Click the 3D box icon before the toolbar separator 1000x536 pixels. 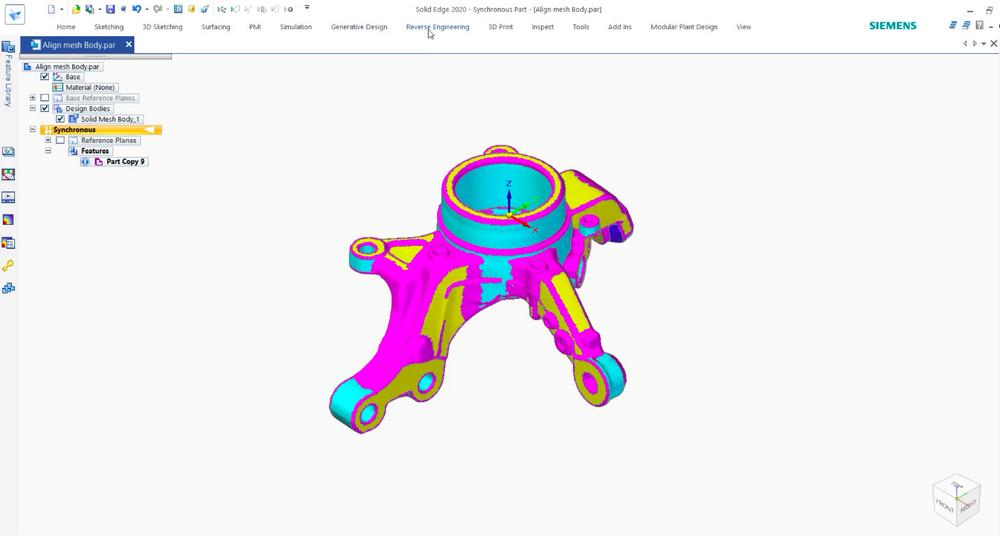coord(205,9)
